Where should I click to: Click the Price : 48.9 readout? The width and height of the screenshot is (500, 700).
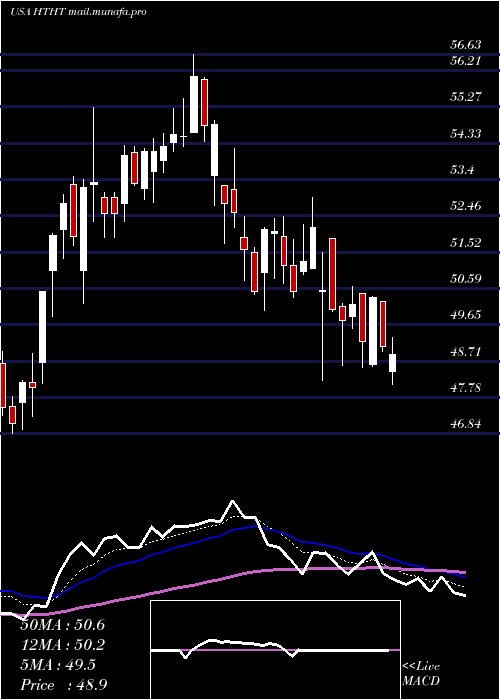tap(62, 685)
